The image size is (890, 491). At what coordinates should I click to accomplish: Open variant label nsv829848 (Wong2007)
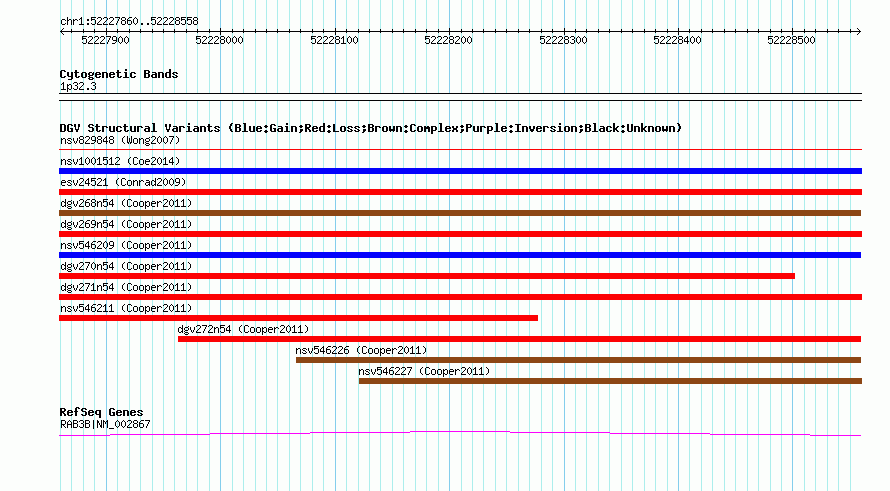click(x=120, y=140)
